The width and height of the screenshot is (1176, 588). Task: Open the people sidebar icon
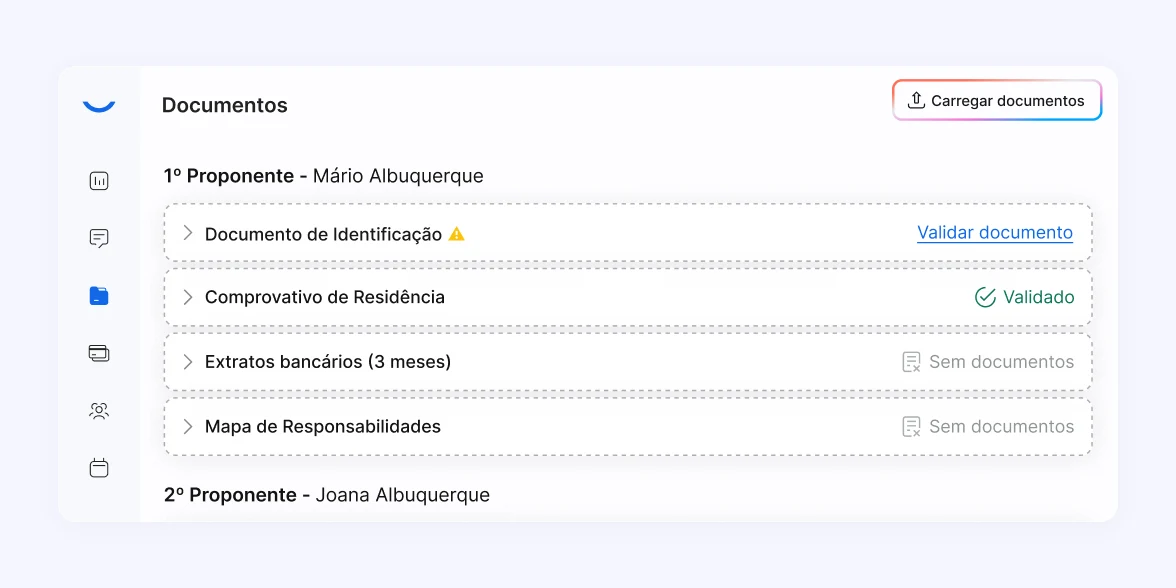coord(99,410)
